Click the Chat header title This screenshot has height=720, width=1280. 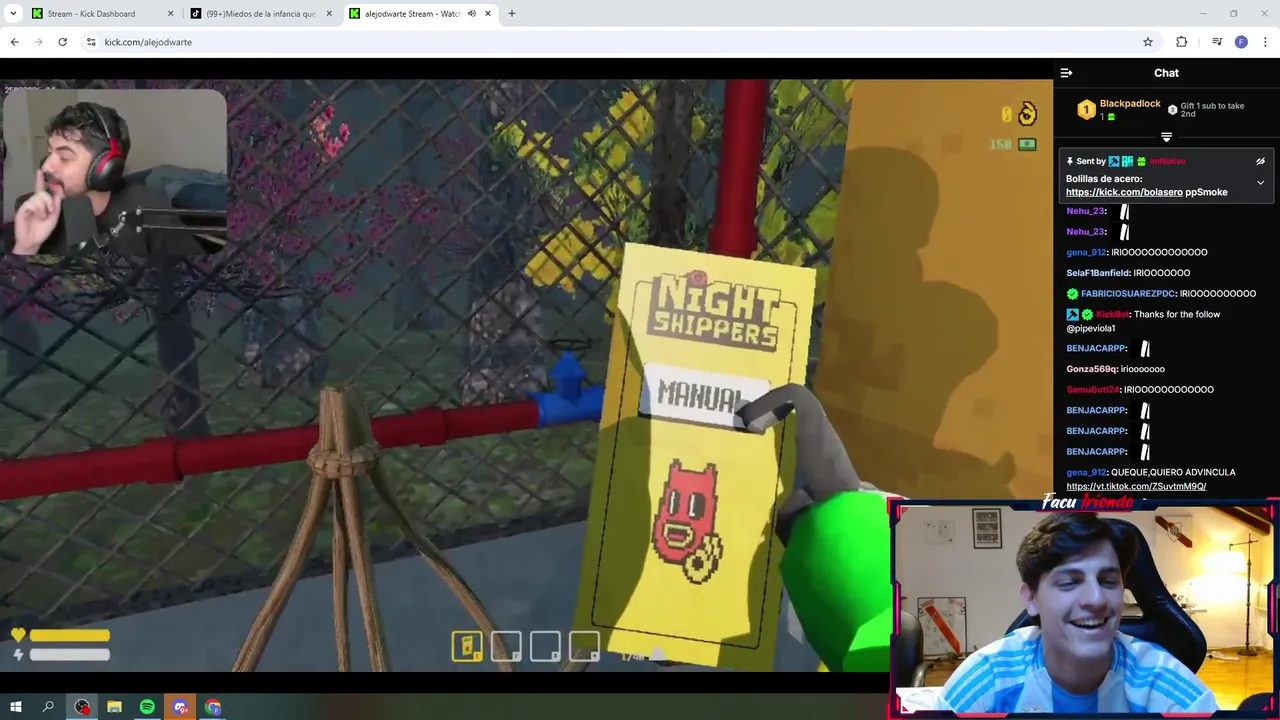(x=1166, y=73)
